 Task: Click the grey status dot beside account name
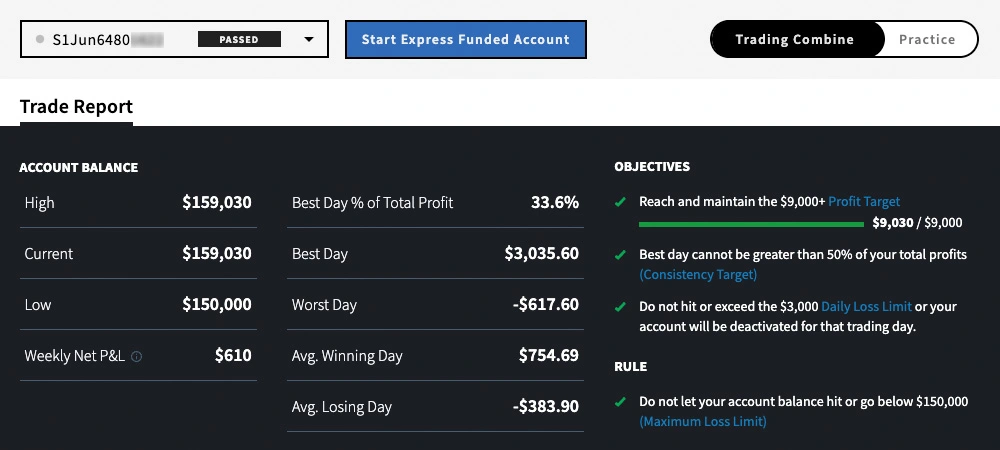39,40
